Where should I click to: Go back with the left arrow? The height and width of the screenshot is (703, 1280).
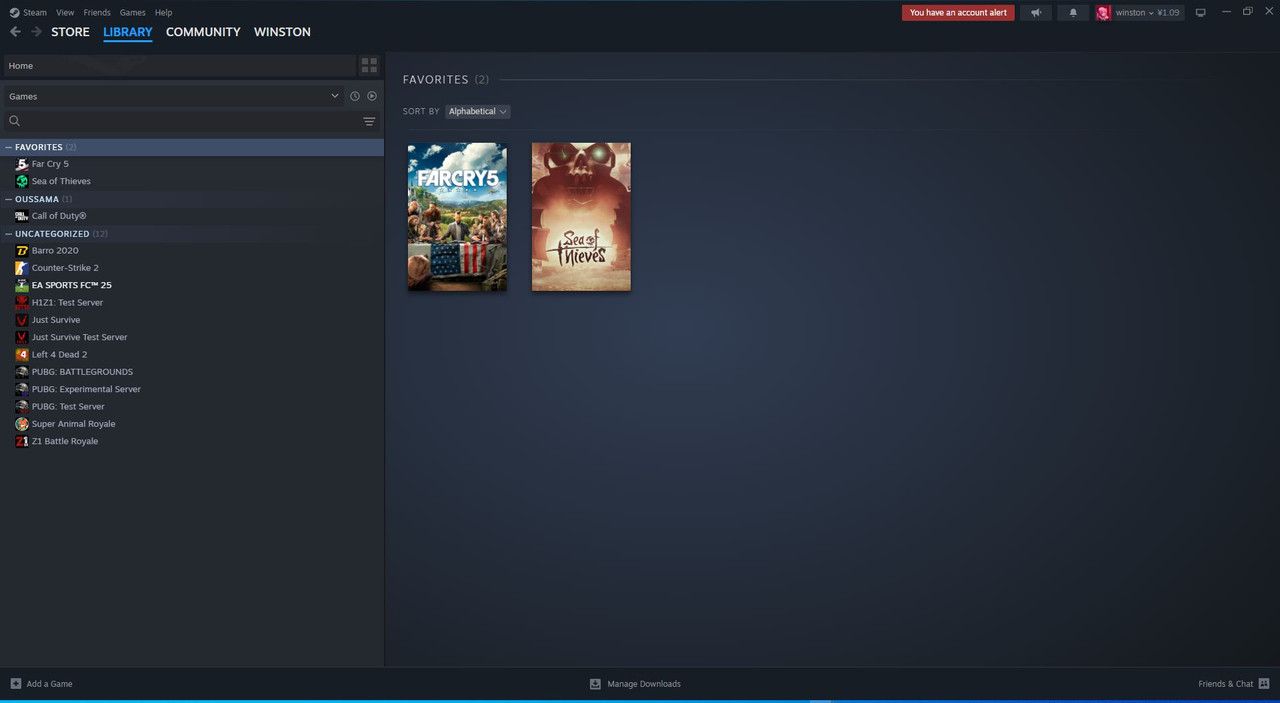[15, 32]
